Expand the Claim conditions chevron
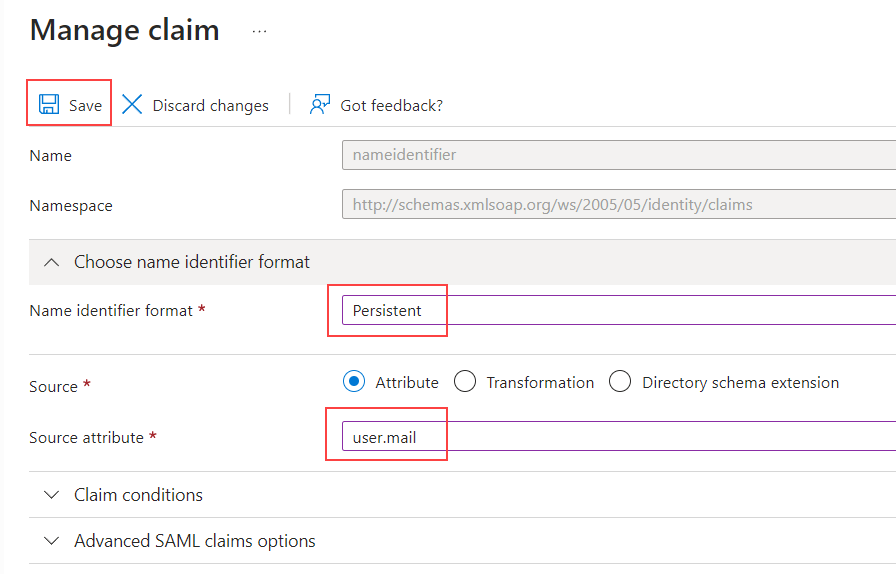 tap(50, 495)
